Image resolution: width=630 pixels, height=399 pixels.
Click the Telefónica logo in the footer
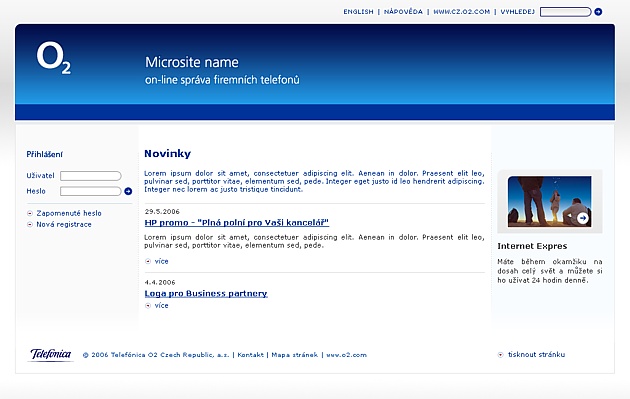point(51,355)
